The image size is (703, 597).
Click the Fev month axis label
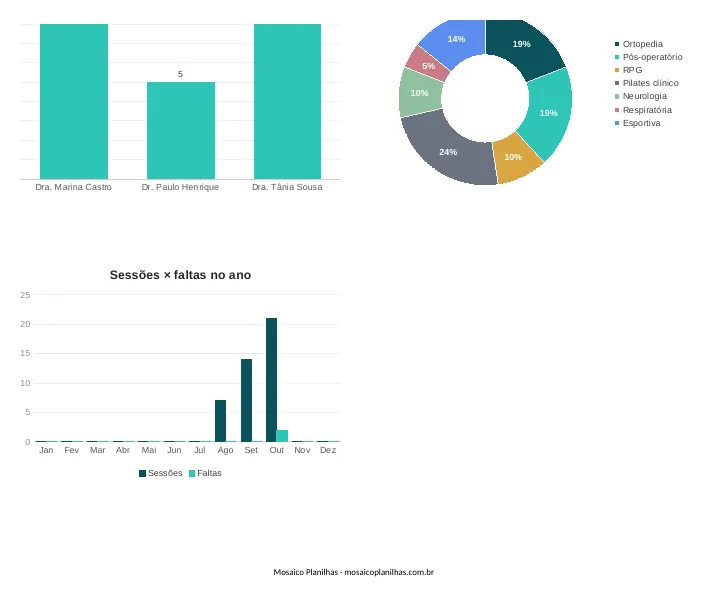[71, 450]
